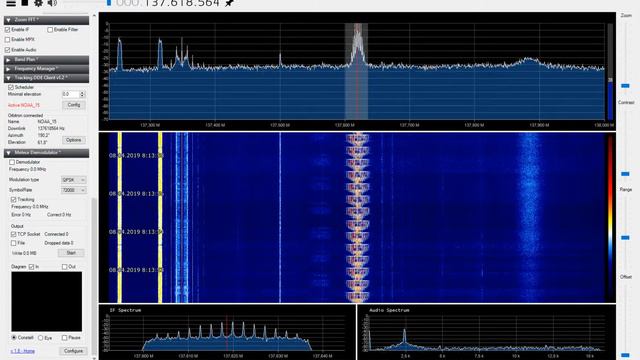640x360 pixels.
Task: Click the constellation diagram black area
Action: coord(47,302)
